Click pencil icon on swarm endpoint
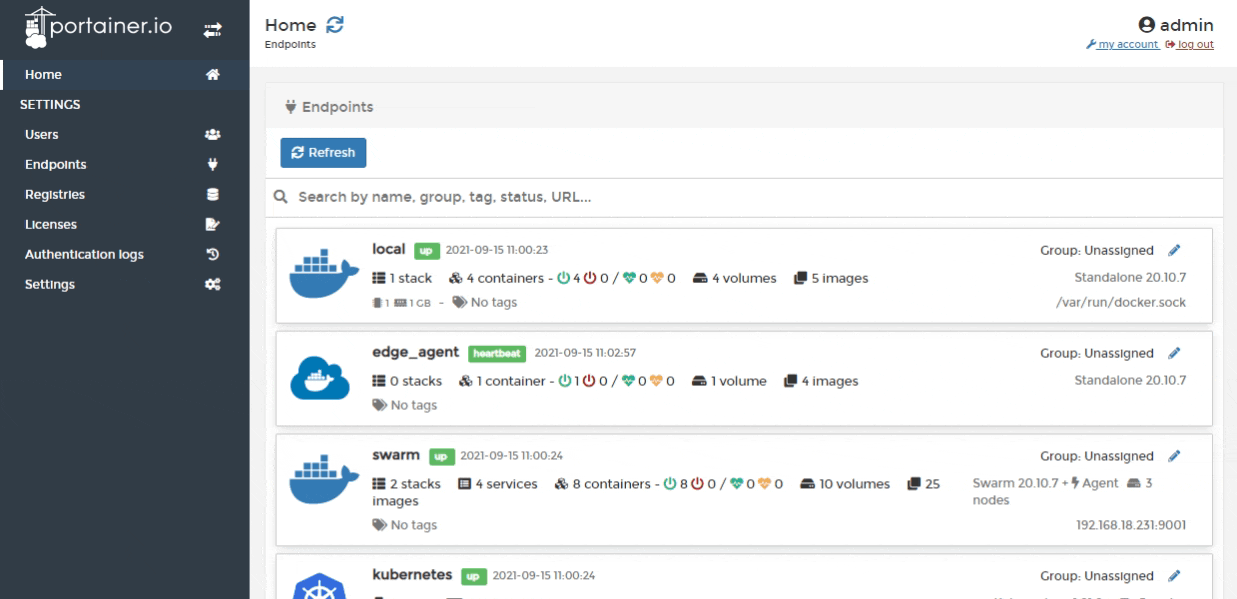The height and width of the screenshot is (599, 1237). pos(1173,456)
